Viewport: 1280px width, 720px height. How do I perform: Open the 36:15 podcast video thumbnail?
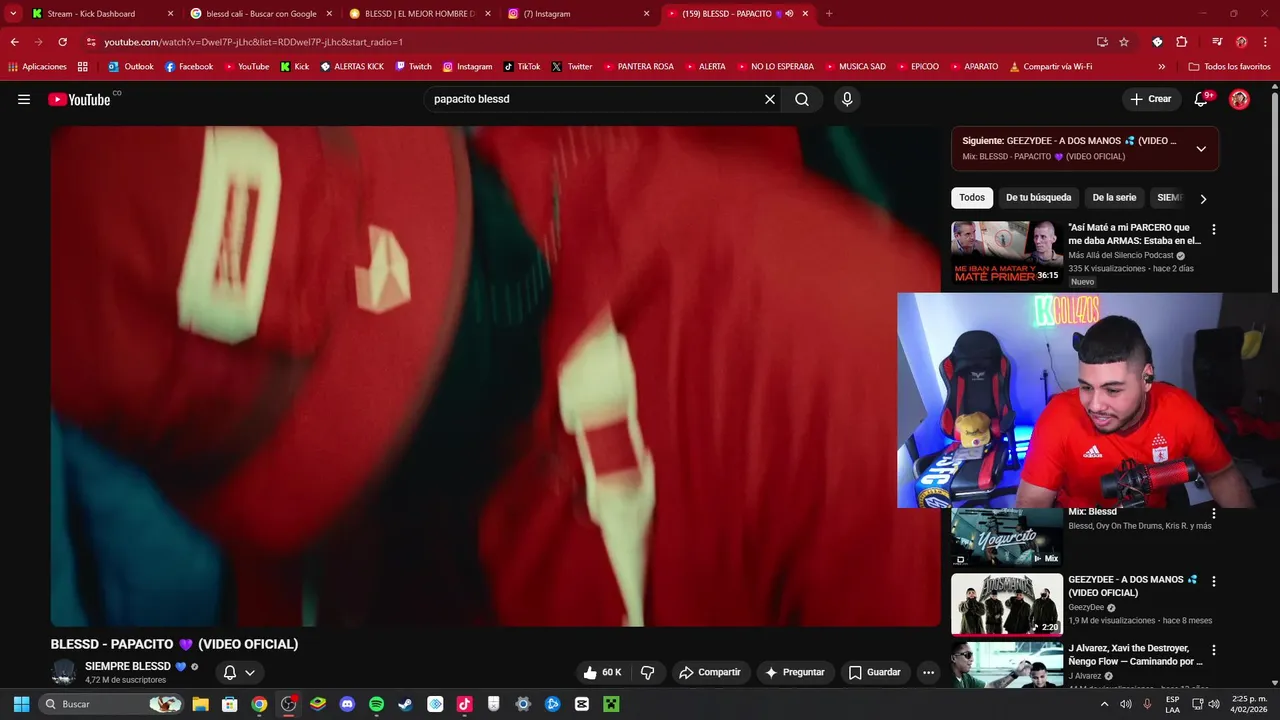[x=1007, y=254]
